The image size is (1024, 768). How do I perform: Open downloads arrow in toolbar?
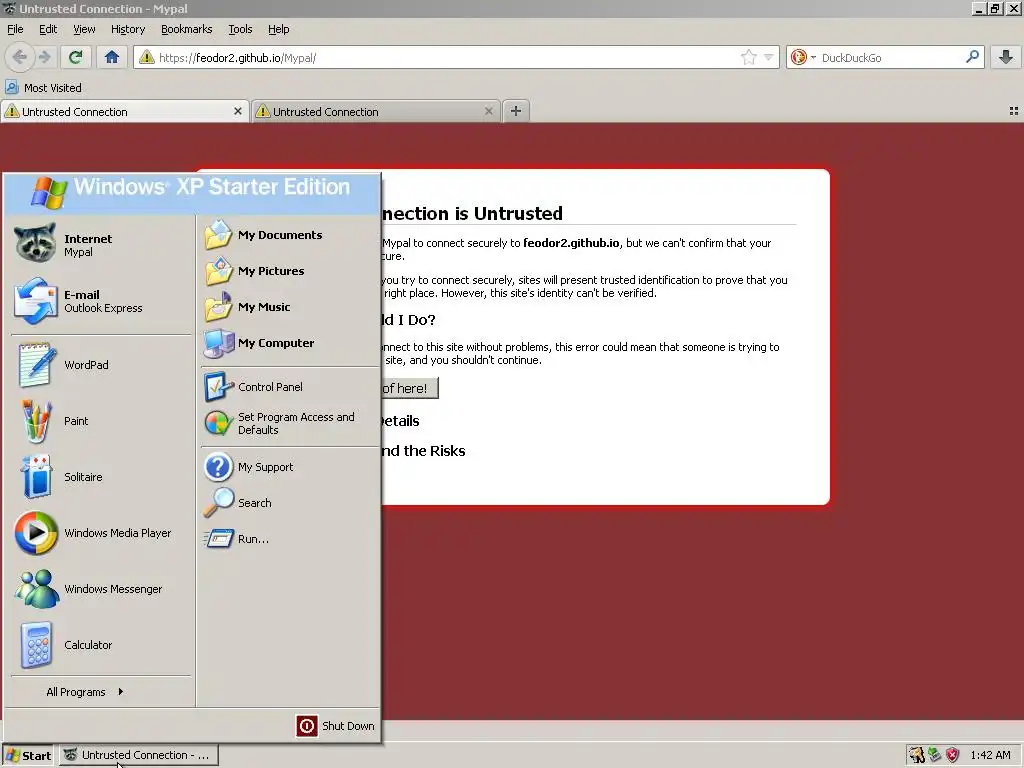(x=1006, y=57)
